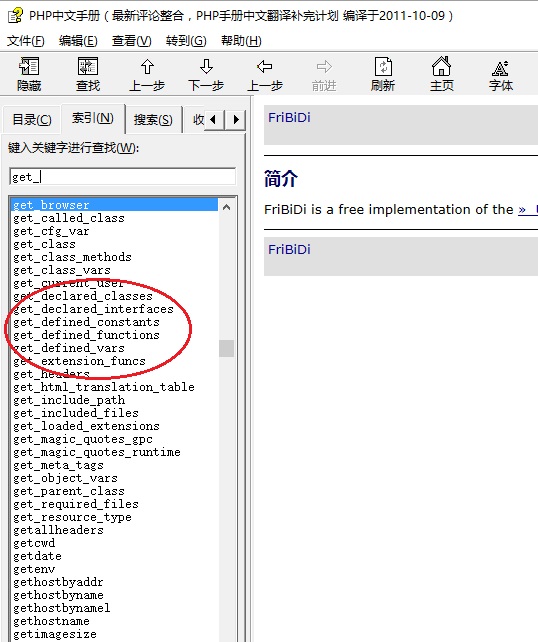
Task: Click the up-arrow 上一步 icon
Action: [x=147, y=74]
